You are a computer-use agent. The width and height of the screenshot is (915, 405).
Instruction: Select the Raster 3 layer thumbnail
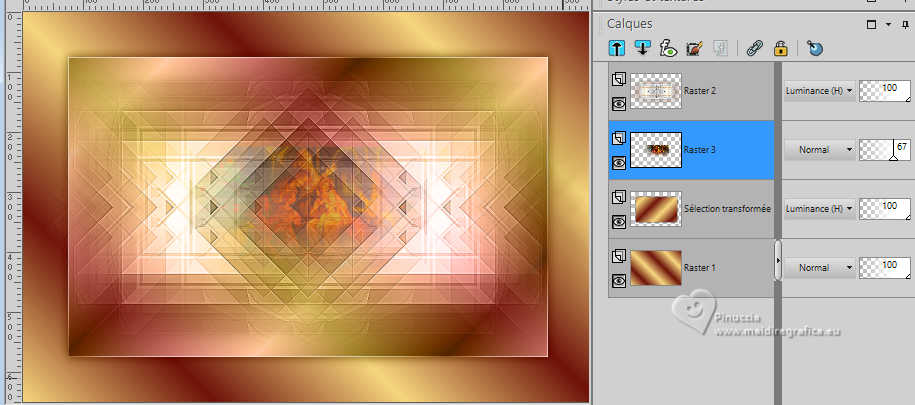[x=656, y=150]
